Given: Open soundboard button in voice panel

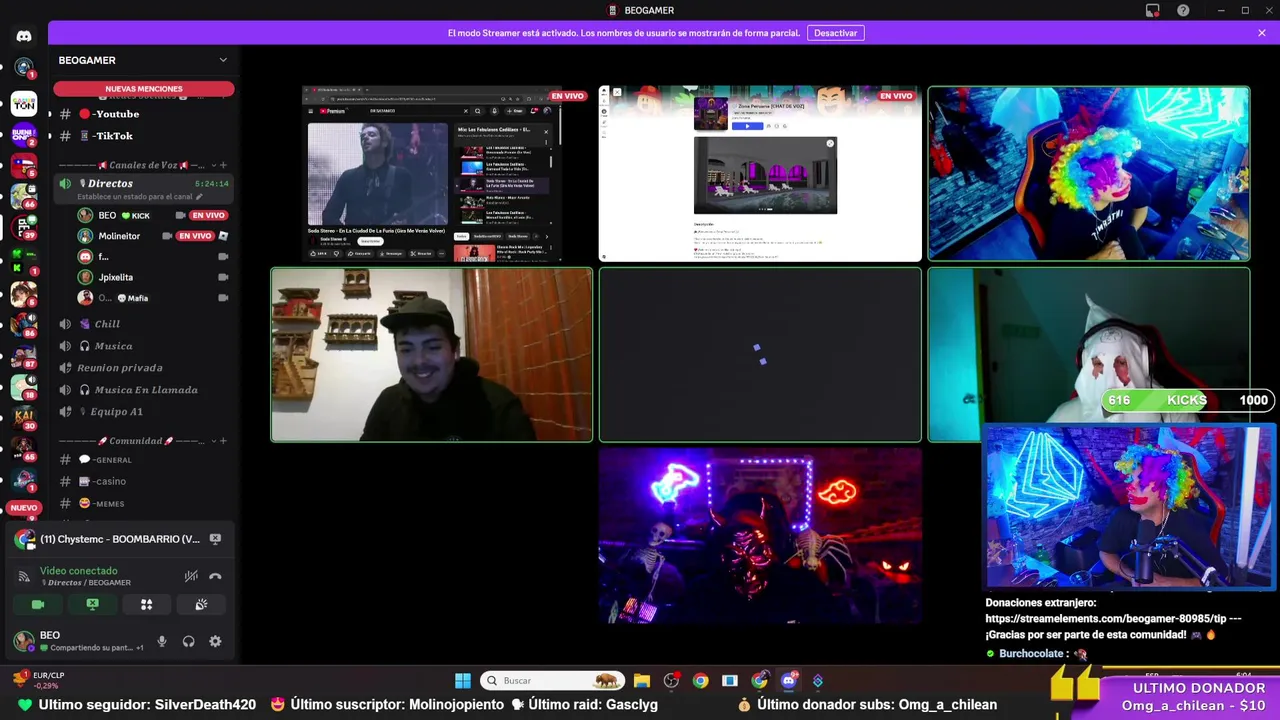Looking at the screenshot, I should pos(201,604).
